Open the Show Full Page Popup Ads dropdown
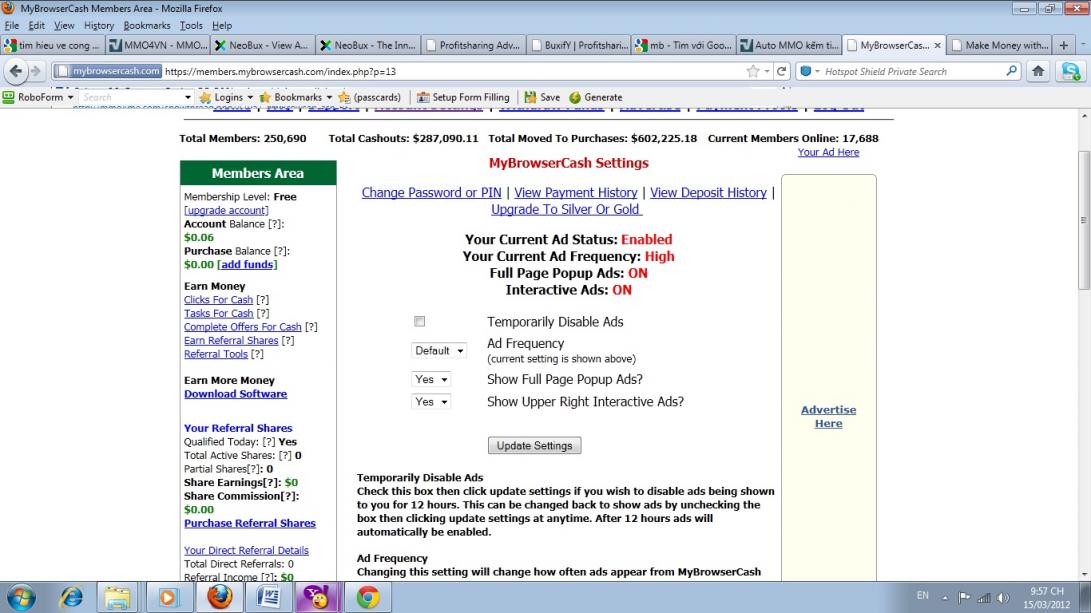Image resolution: width=1091 pixels, height=613 pixels. pos(431,380)
